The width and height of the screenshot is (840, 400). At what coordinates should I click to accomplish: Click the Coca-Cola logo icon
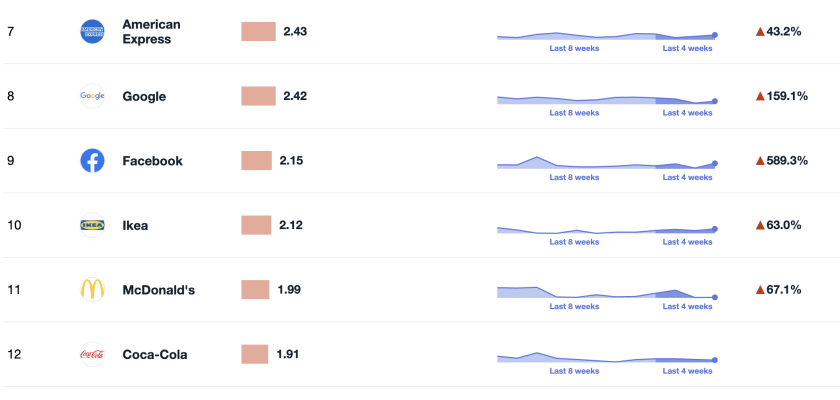click(x=92, y=354)
